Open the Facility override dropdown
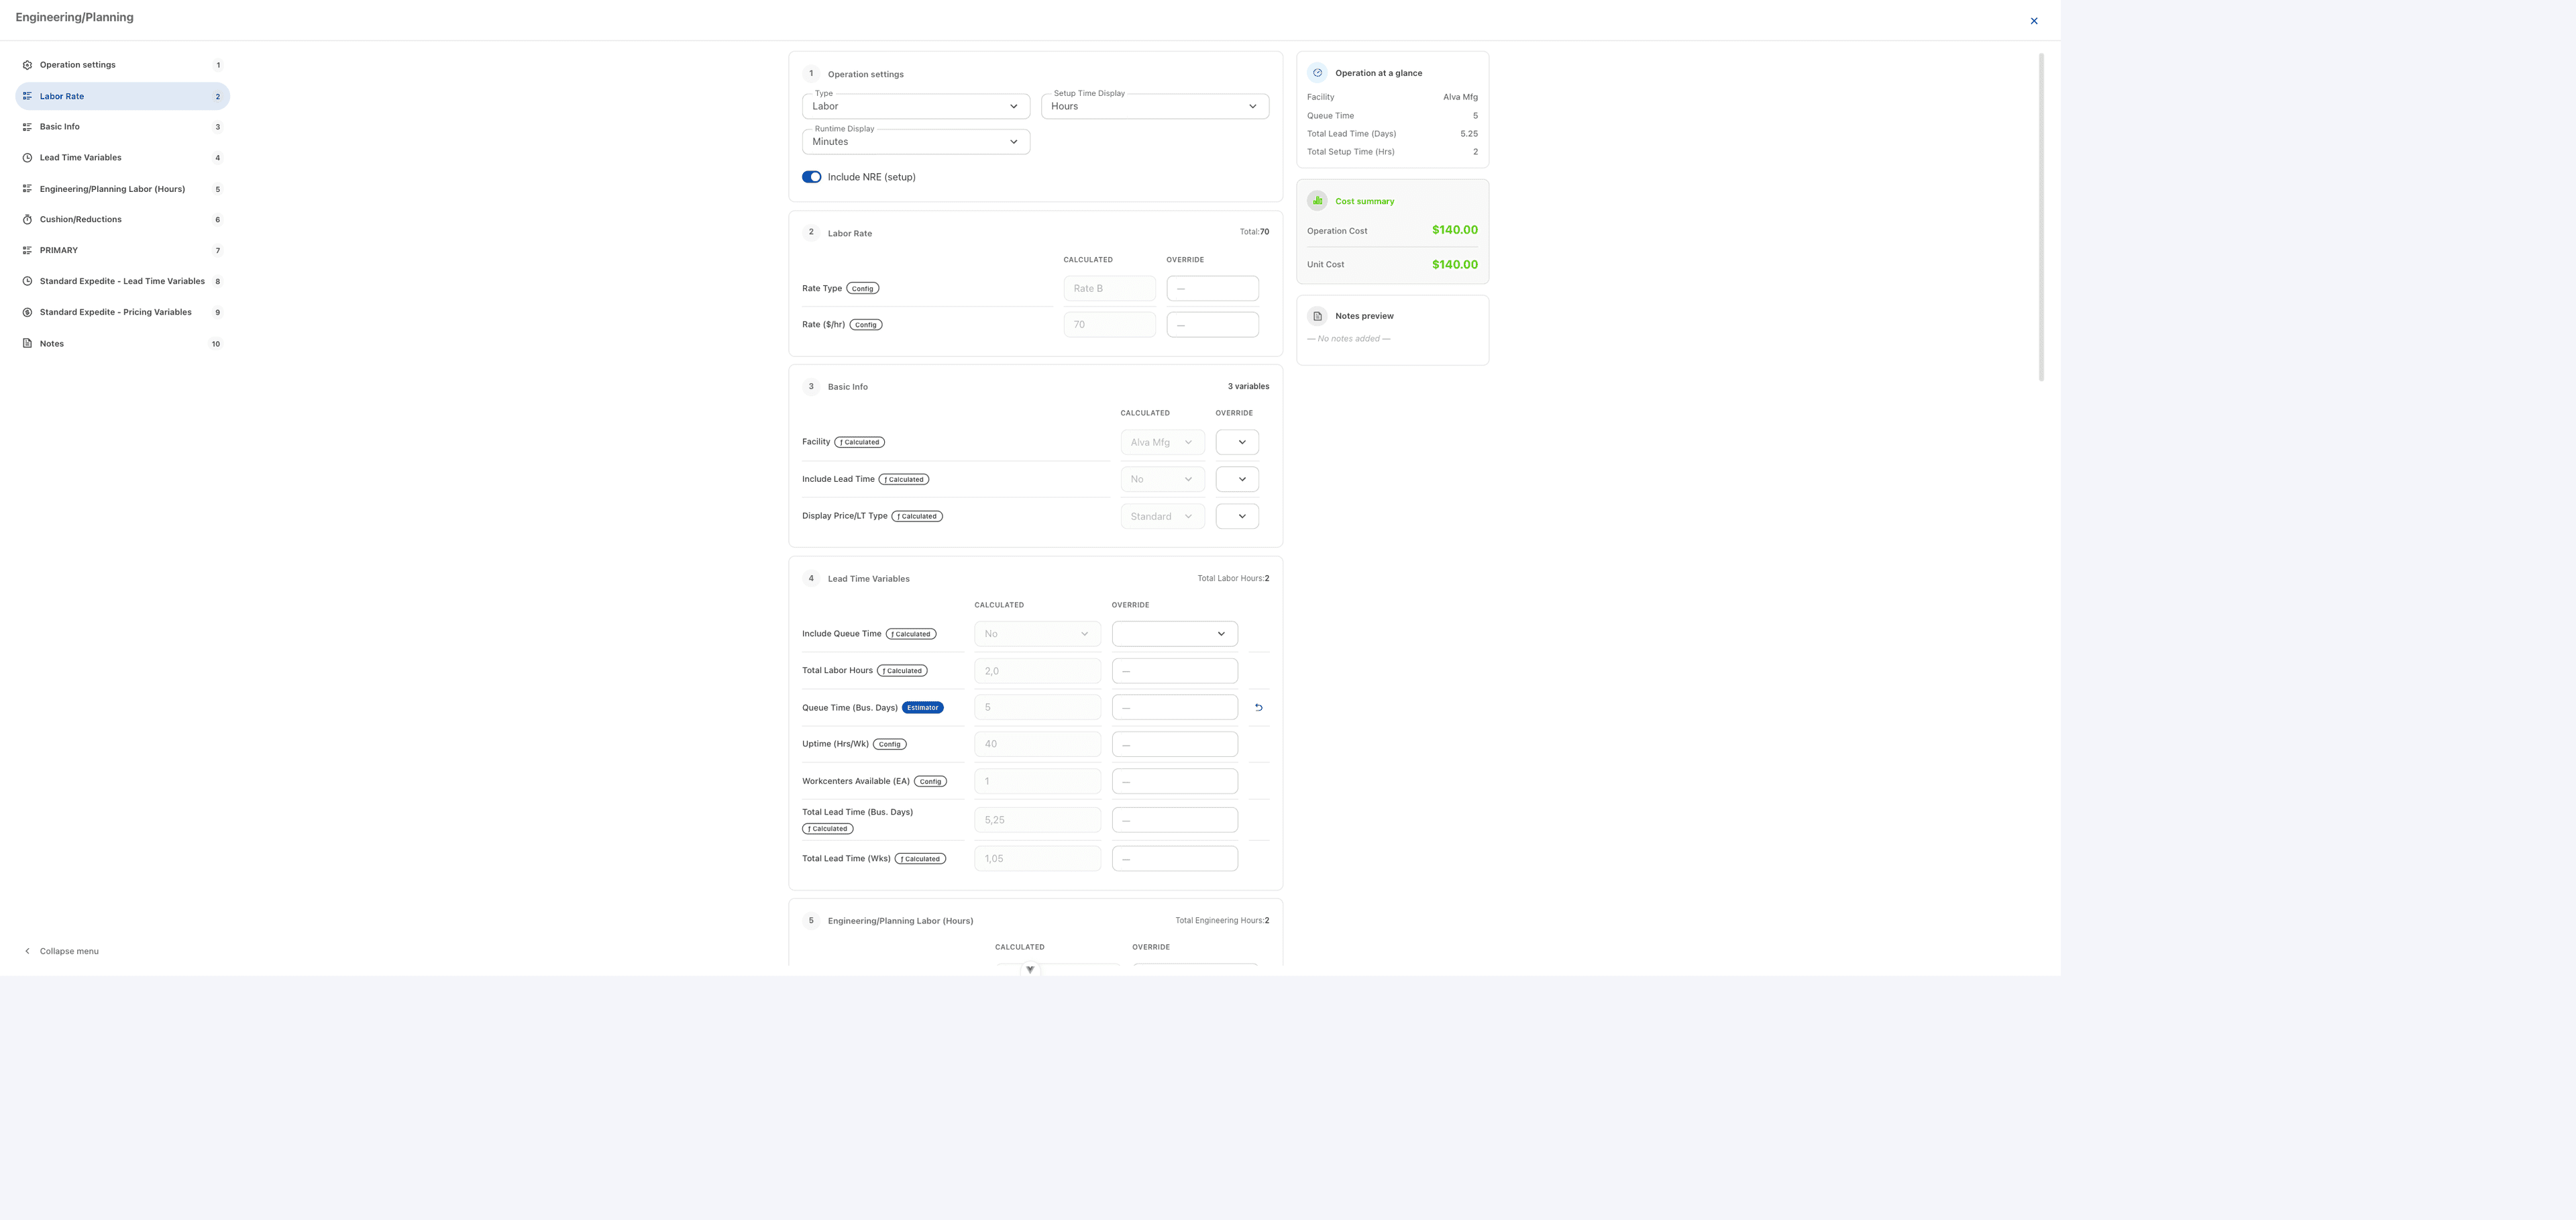The image size is (2576, 1220). pos(1237,442)
